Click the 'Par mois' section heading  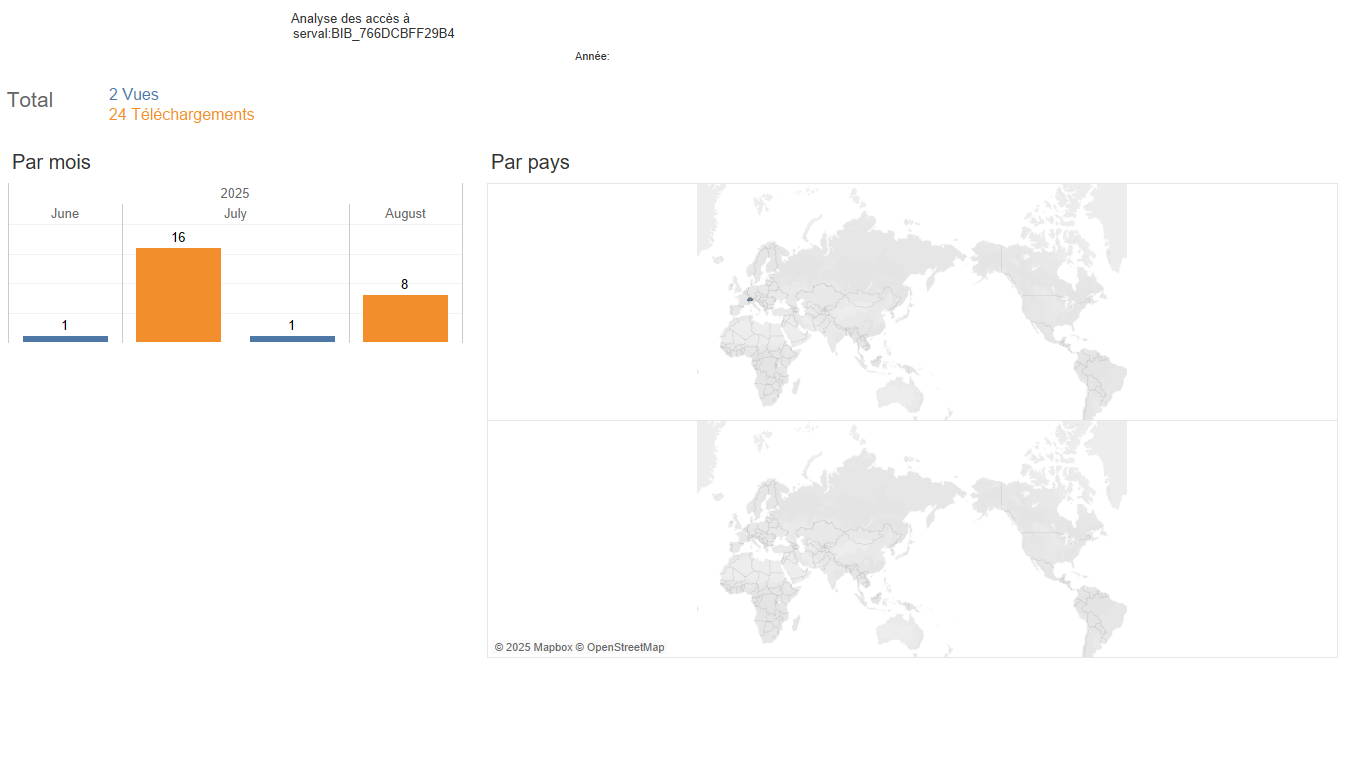(x=51, y=162)
